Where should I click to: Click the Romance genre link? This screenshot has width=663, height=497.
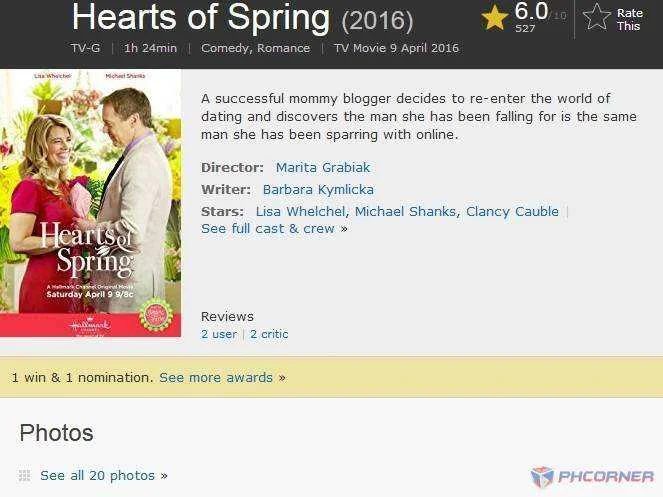(x=283, y=48)
